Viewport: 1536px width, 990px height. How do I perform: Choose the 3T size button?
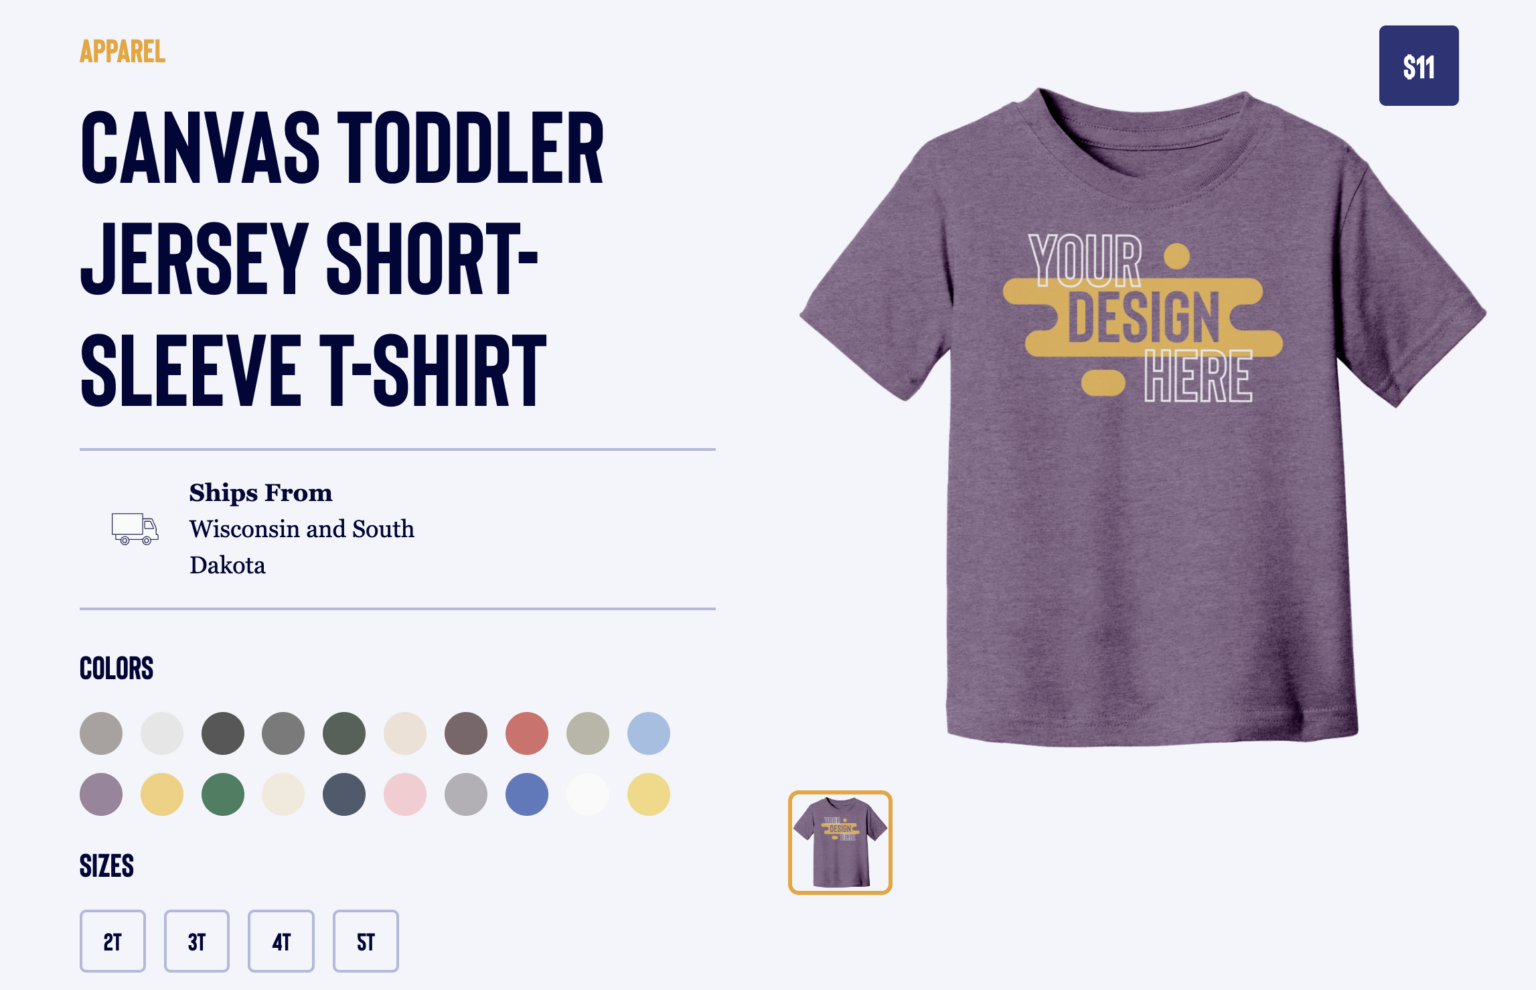pos(197,941)
